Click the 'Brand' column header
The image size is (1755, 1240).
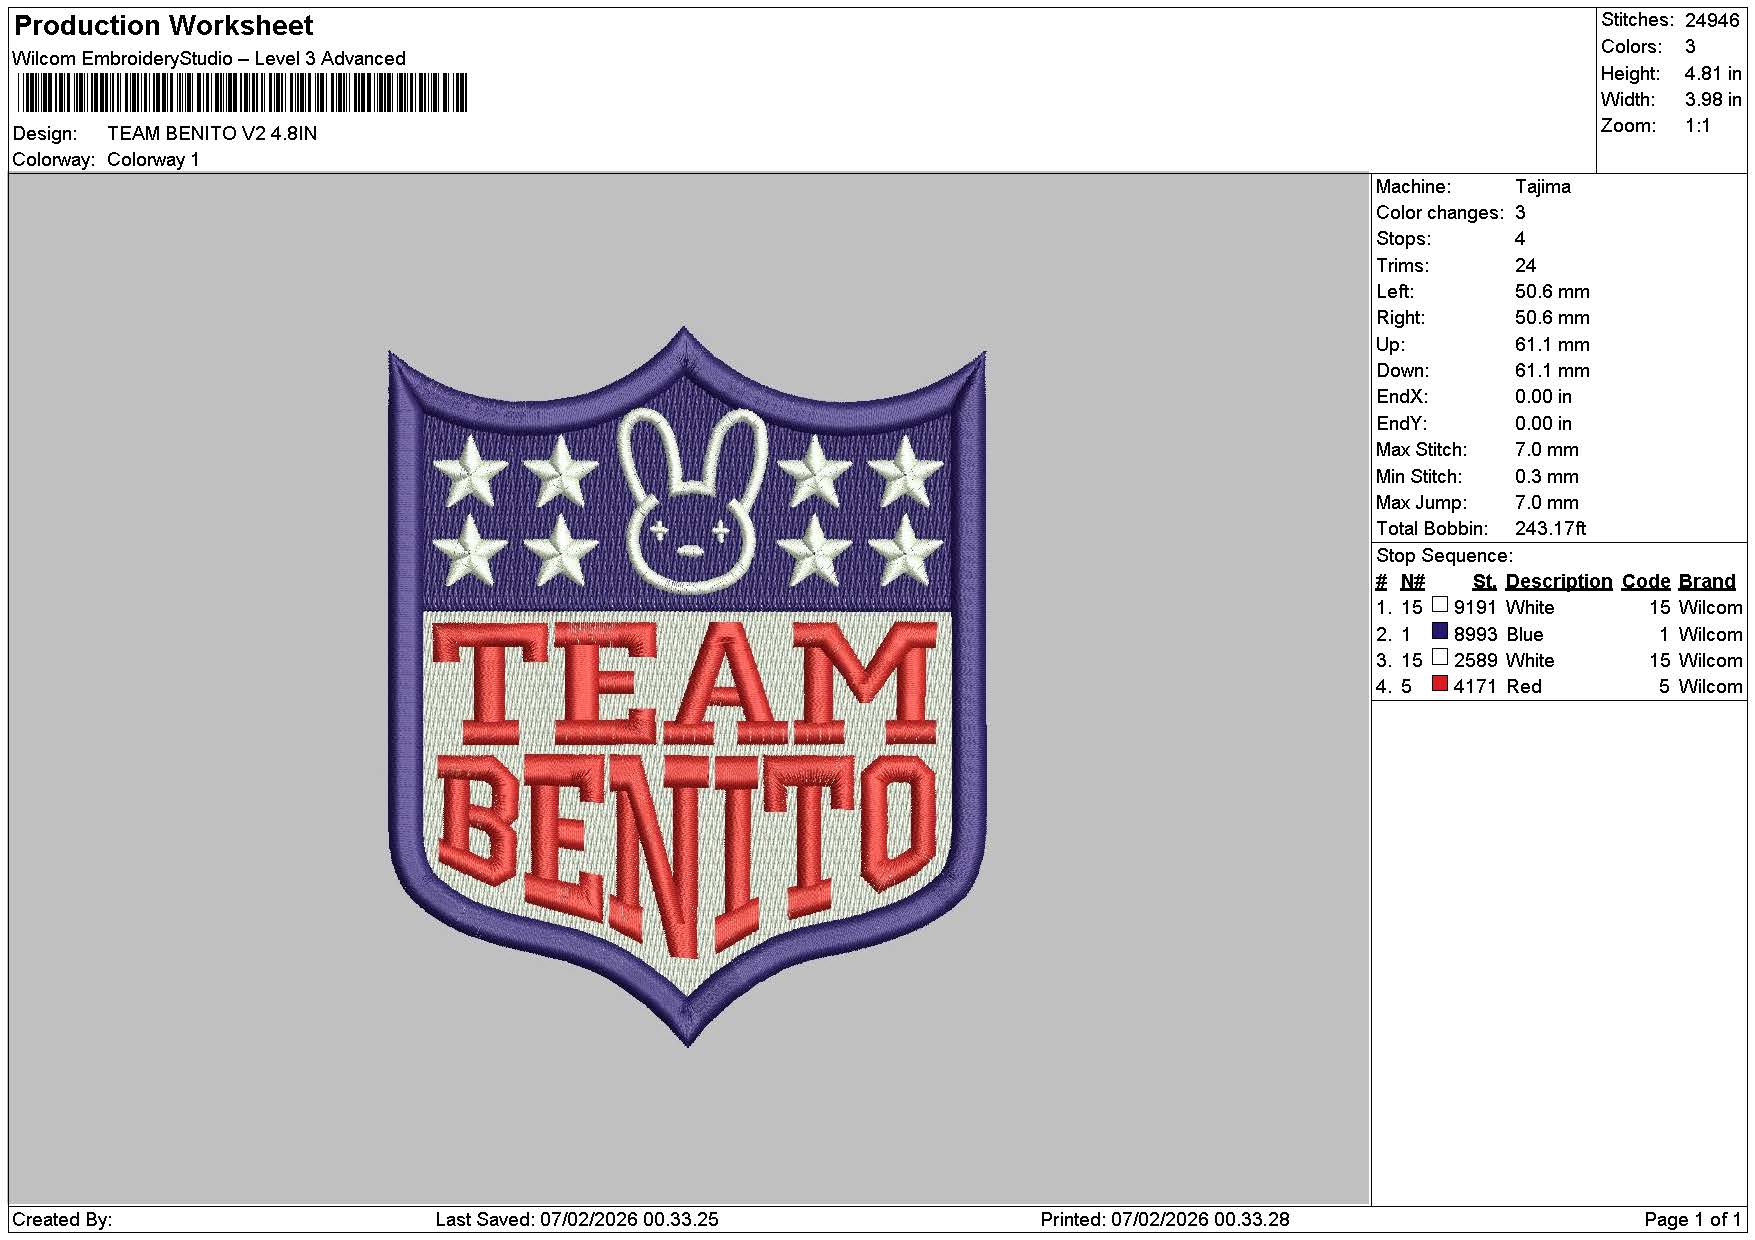pos(1706,581)
